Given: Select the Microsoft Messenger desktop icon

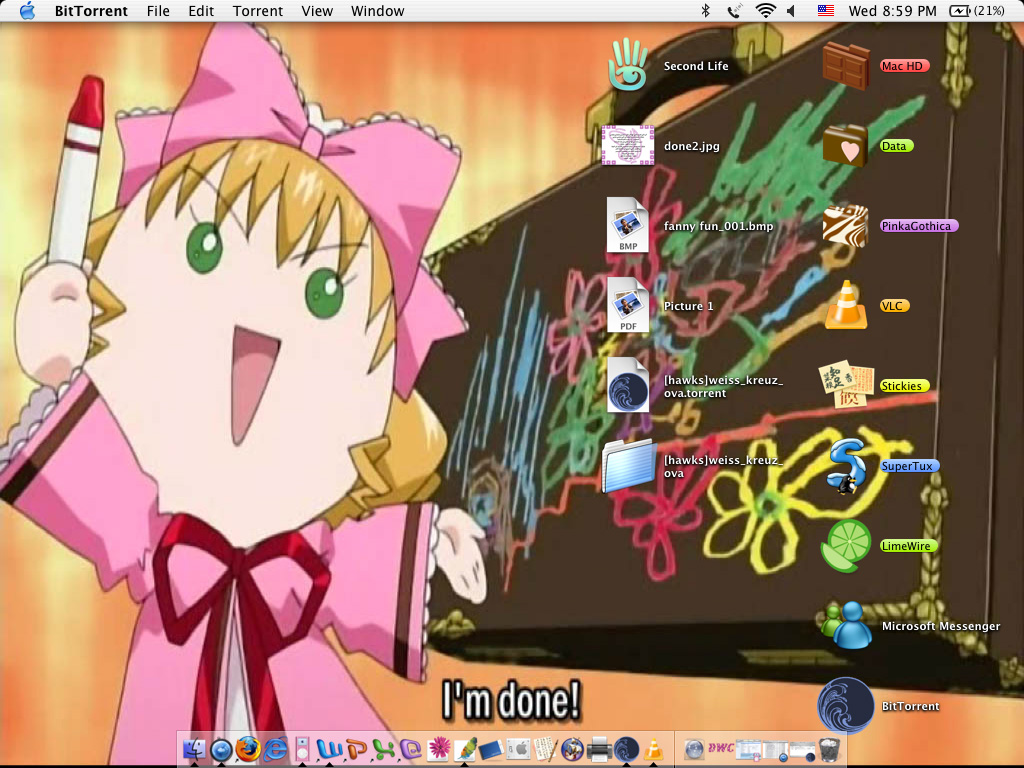Looking at the screenshot, I should (846, 626).
